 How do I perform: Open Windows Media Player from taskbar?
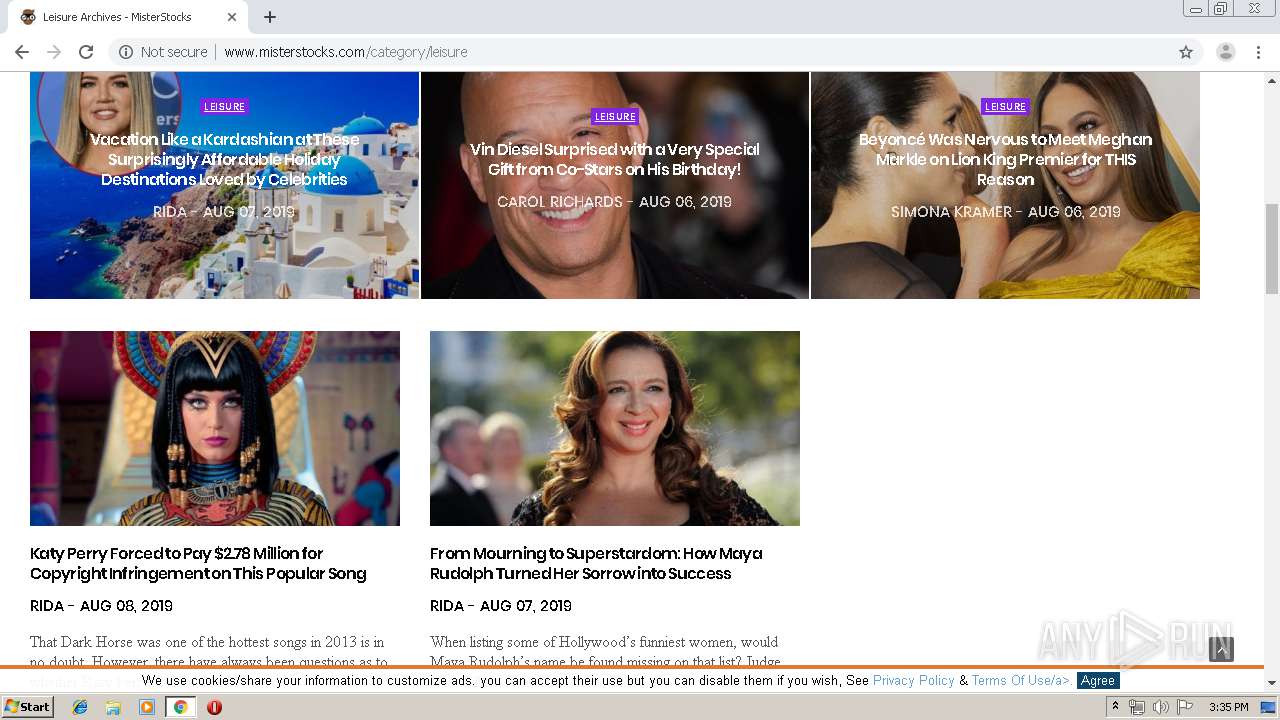147,707
